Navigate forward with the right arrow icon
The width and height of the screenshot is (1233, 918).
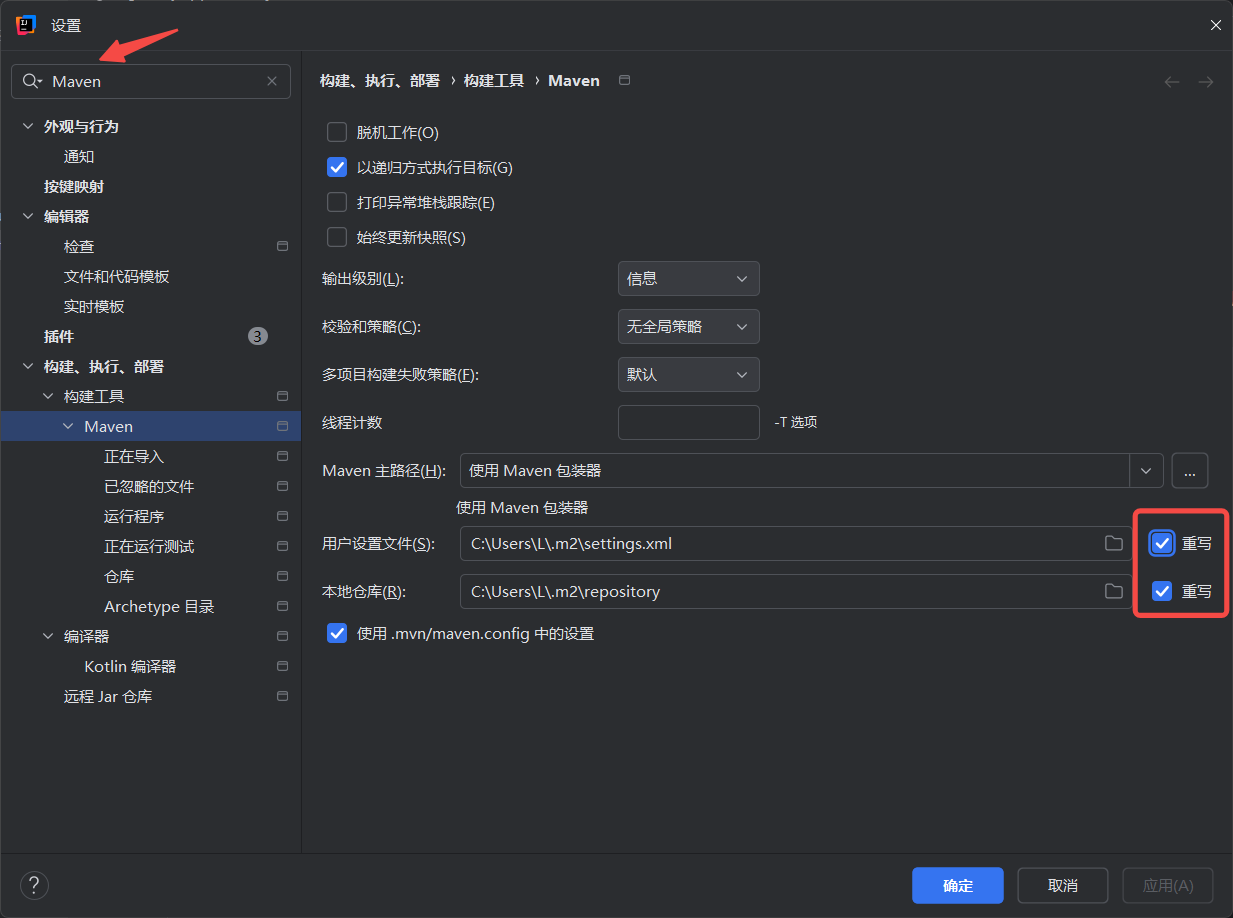coord(1206,82)
